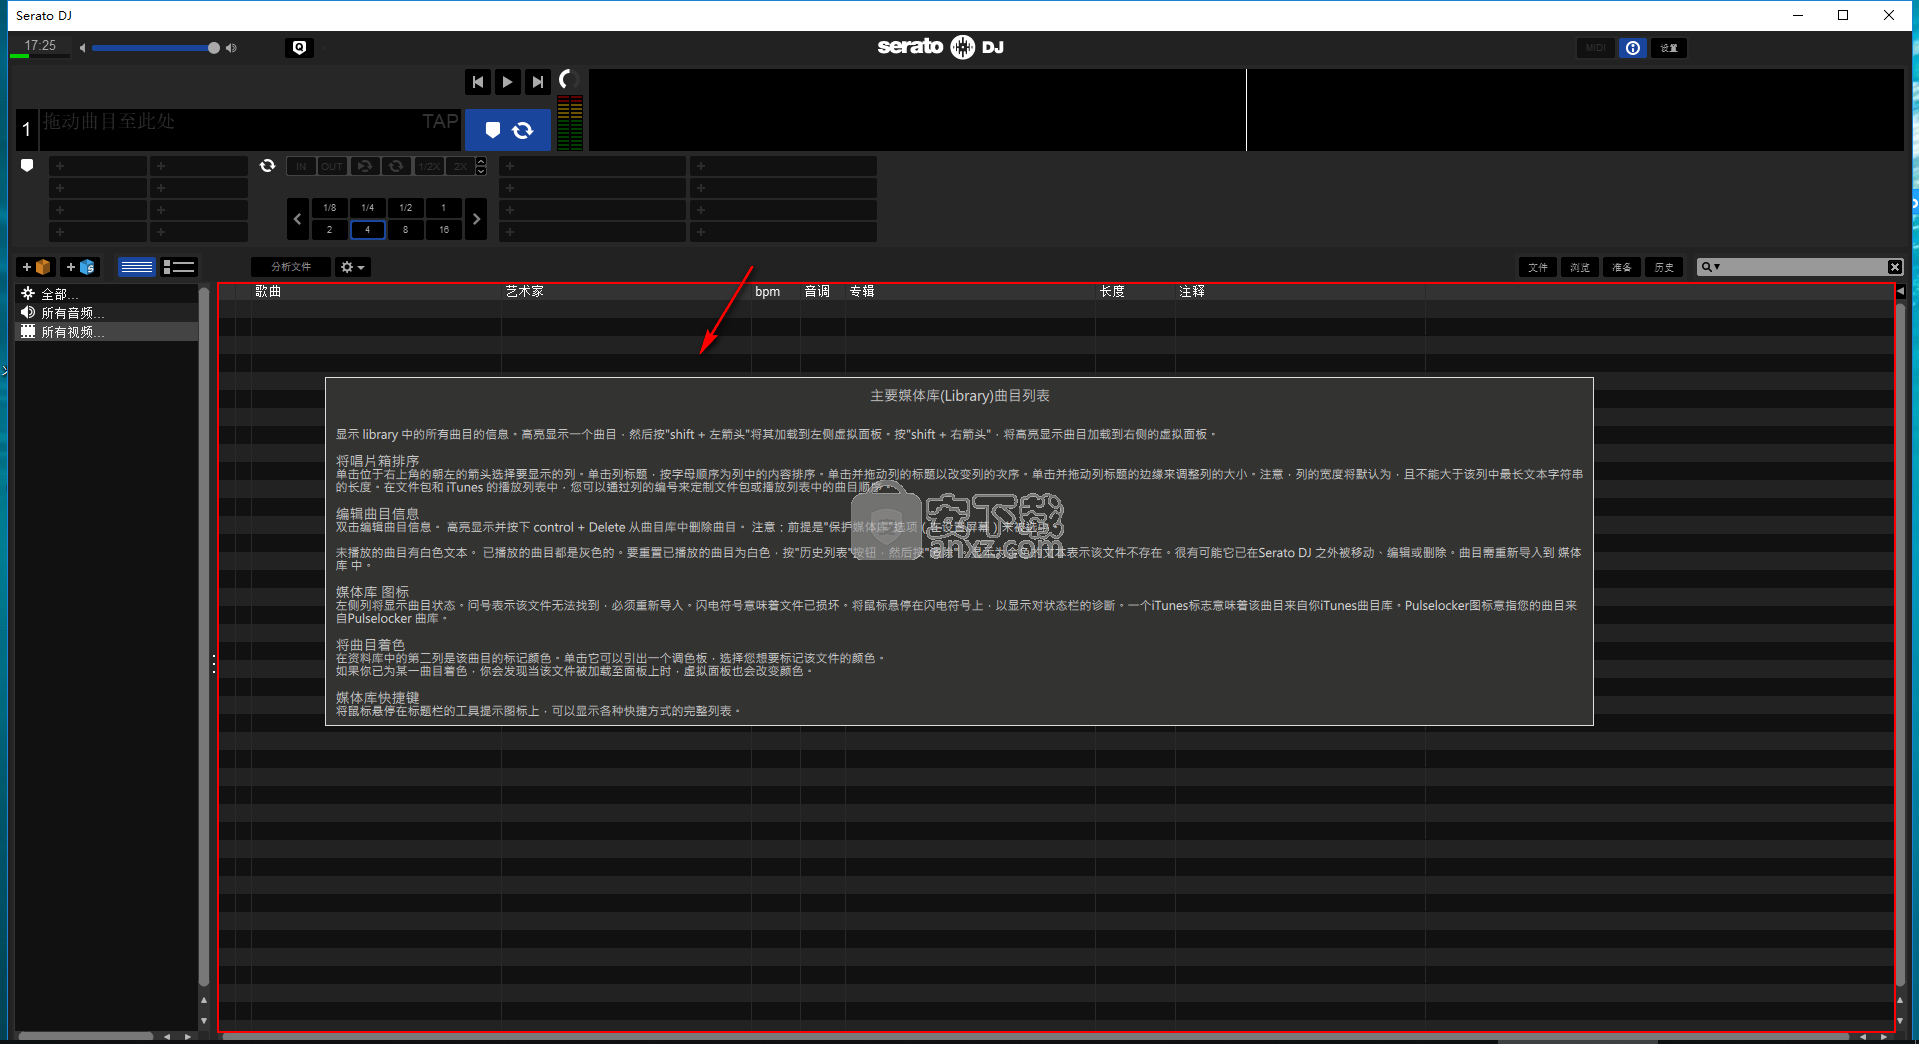The height and width of the screenshot is (1044, 1919).
Task: Shift loop sizes right with arrow
Action: click(477, 219)
